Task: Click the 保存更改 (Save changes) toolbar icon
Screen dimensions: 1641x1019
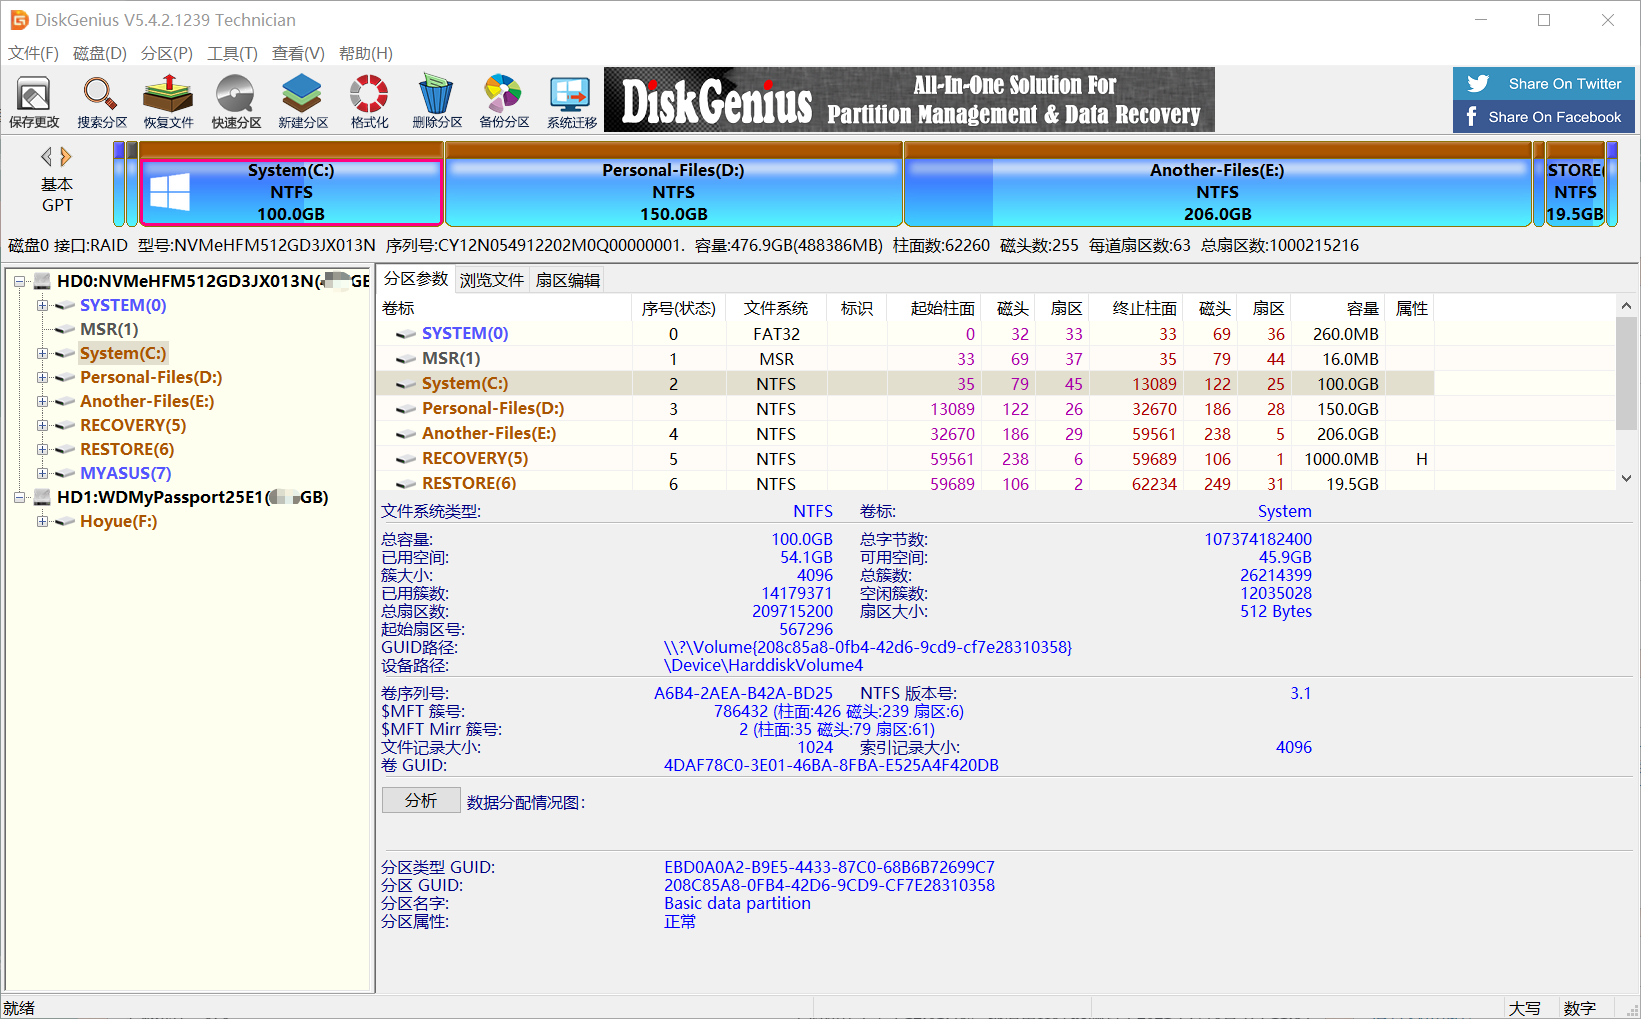Action: [34, 102]
